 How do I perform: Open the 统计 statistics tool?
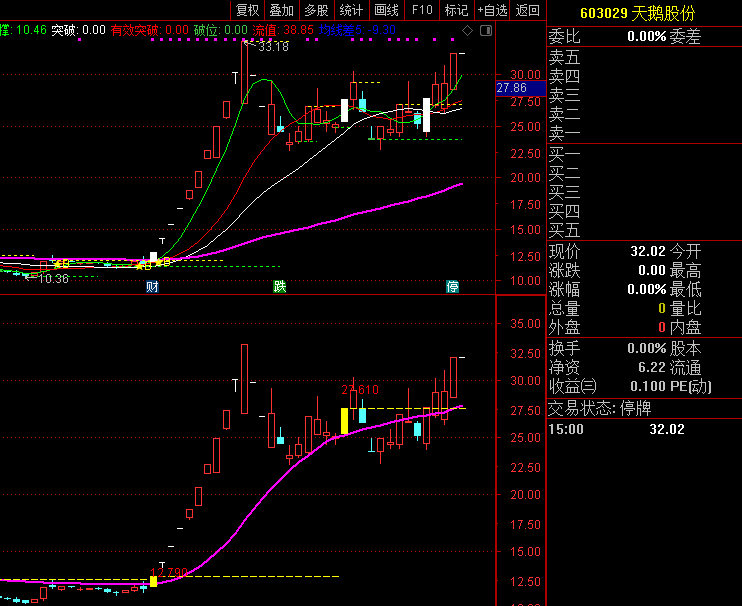point(351,10)
